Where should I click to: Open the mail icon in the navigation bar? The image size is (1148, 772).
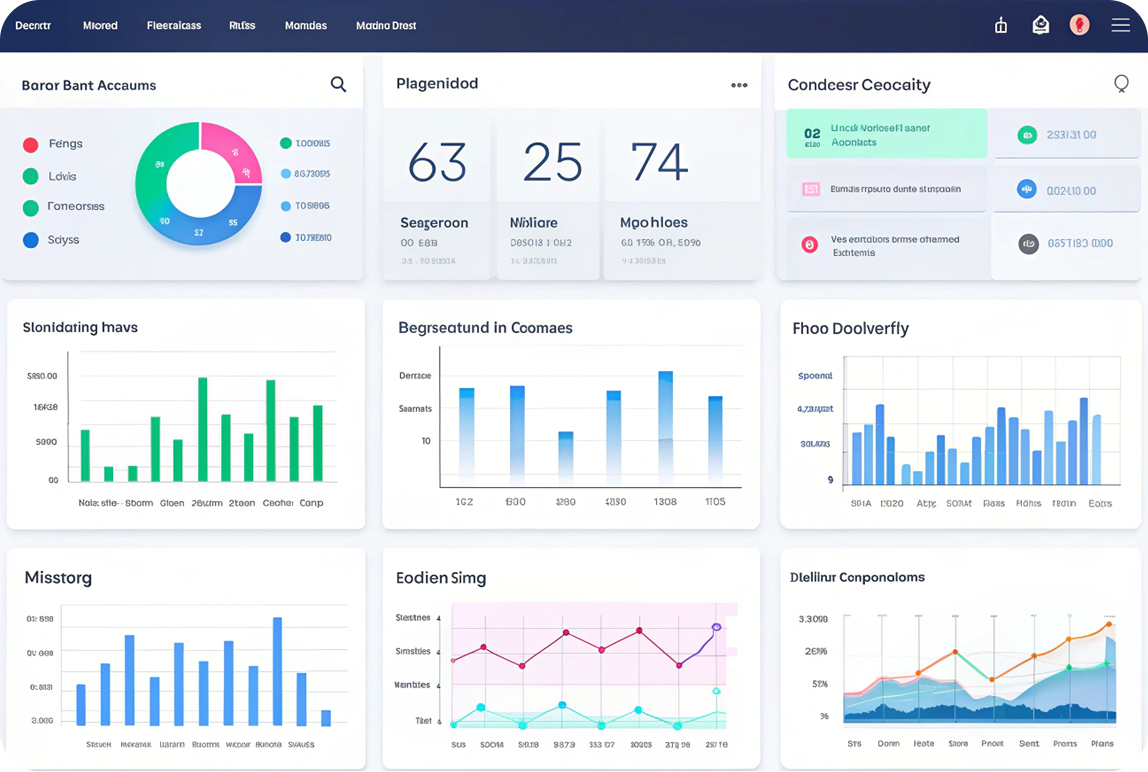1040,25
